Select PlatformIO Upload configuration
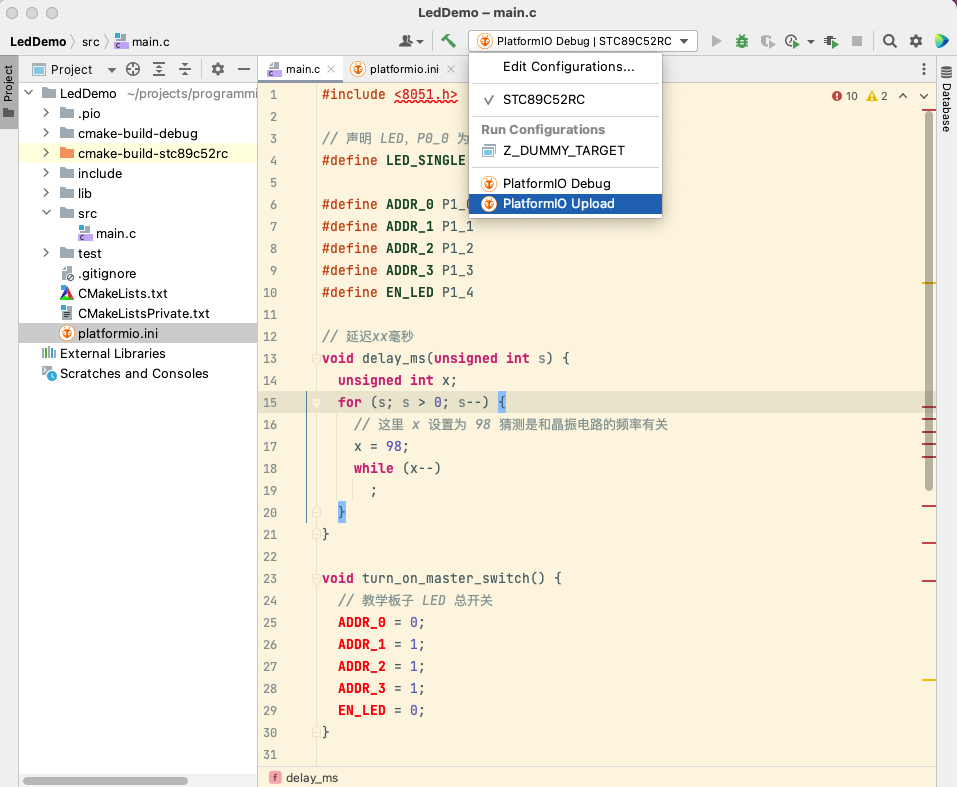Screen dimensions: 957x787 (558, 204)
